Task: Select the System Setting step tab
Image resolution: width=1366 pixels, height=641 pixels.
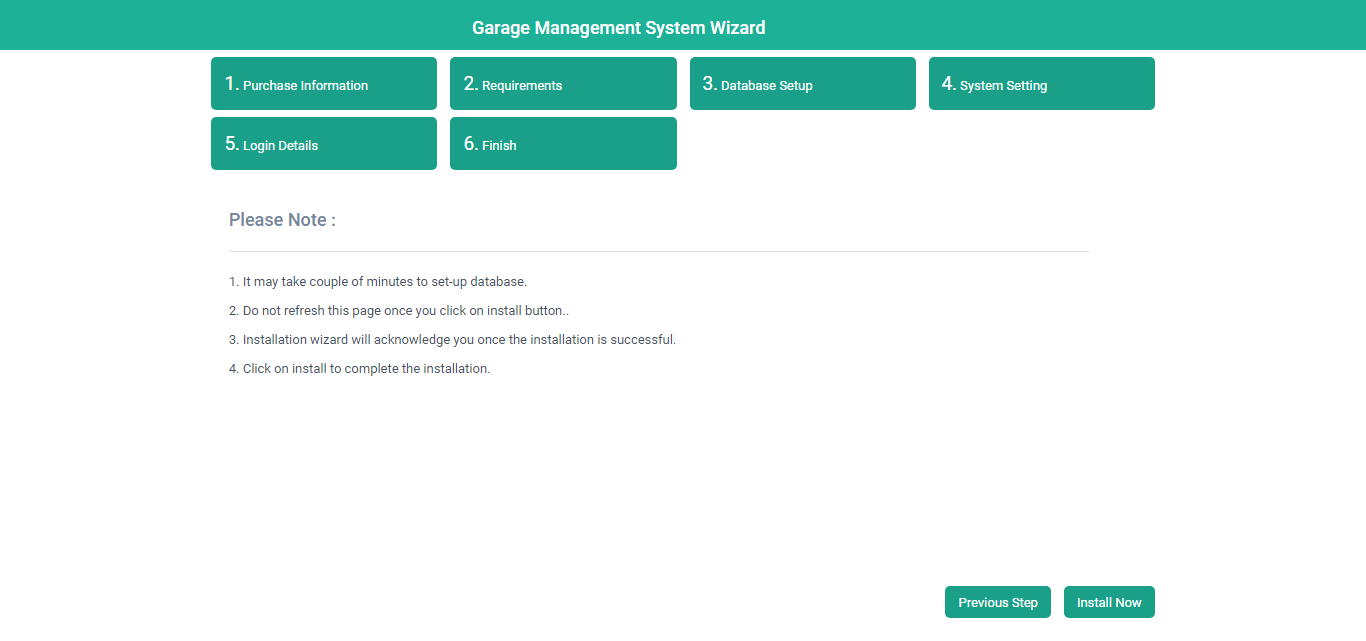Action: [x=1041, y=84]
